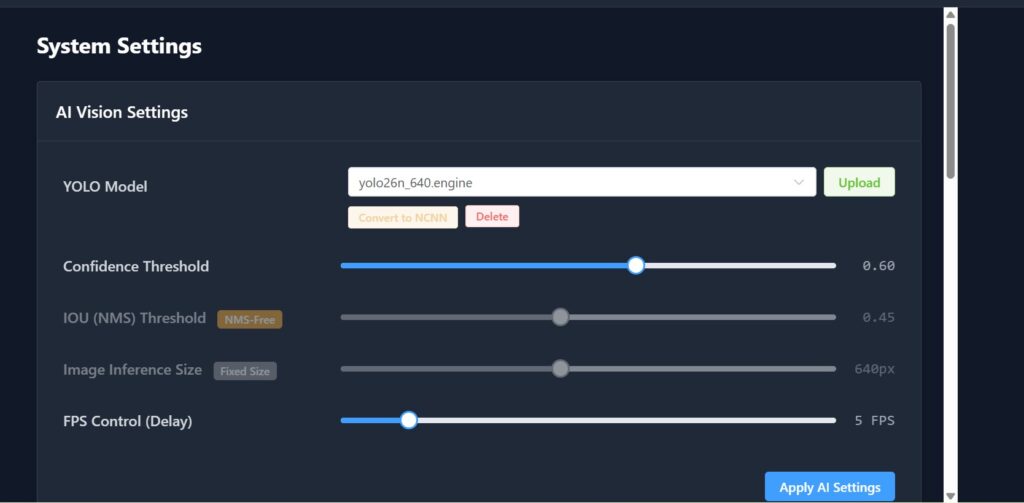1024x503 pixels.
Task: Click the vertical scrollbar thumb
Action: pyautogui.click(x=950, y=100)
